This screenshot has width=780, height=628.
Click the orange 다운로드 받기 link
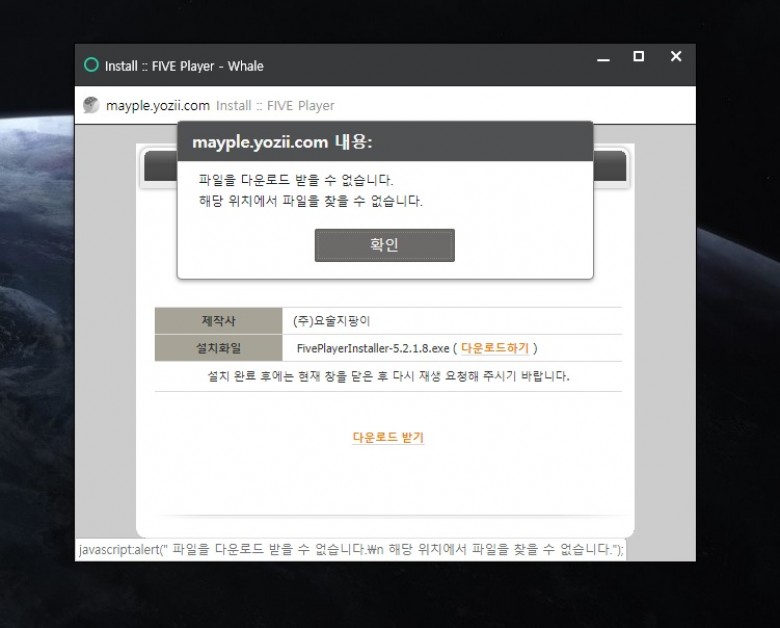[x=388, y=438]
